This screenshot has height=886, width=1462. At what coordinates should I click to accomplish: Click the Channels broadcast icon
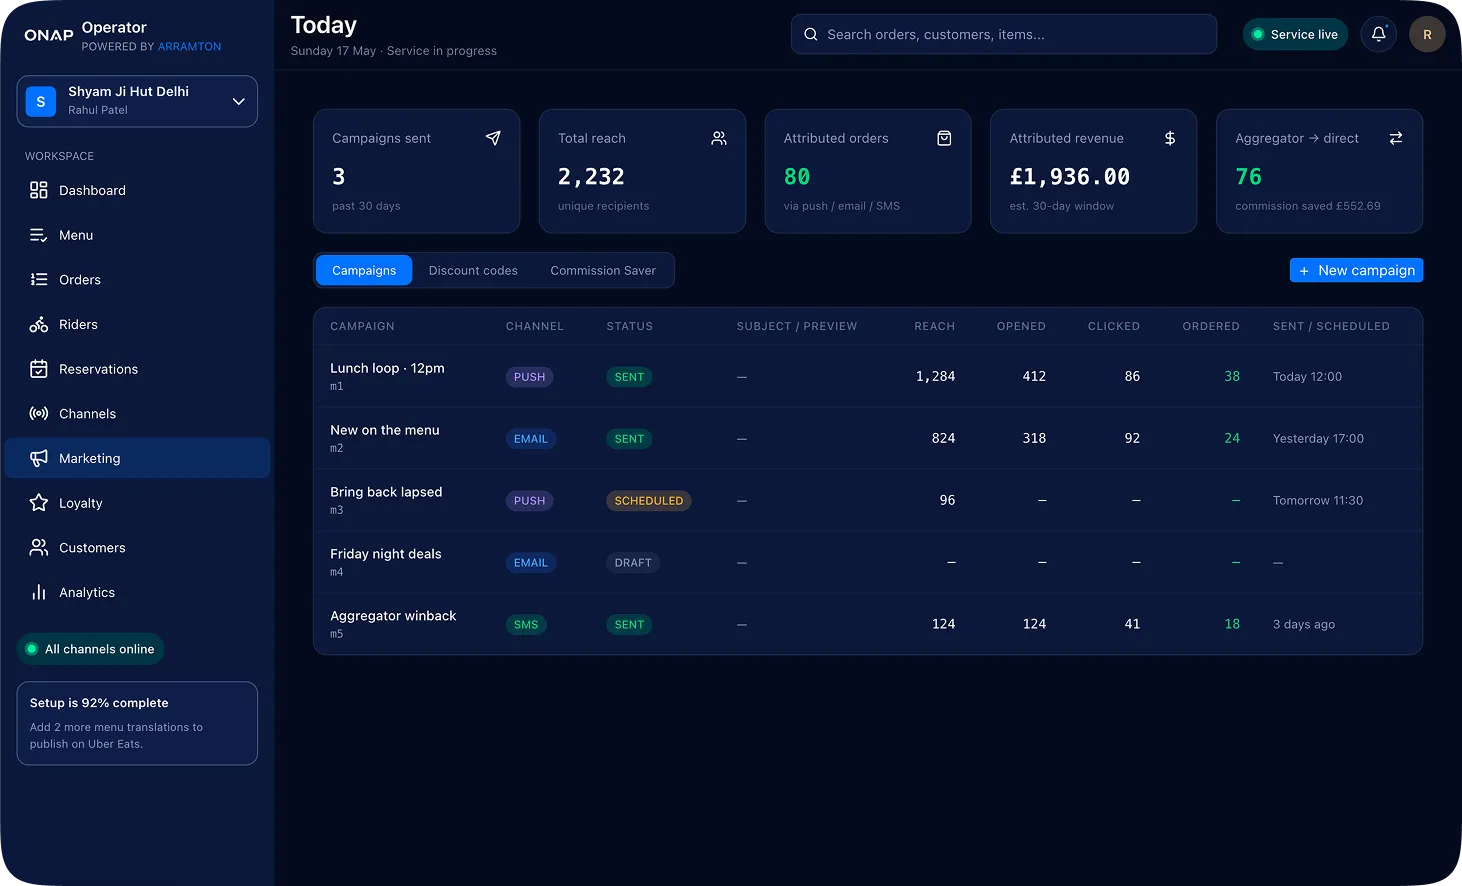pyautogui.click(x=39, y=414)
